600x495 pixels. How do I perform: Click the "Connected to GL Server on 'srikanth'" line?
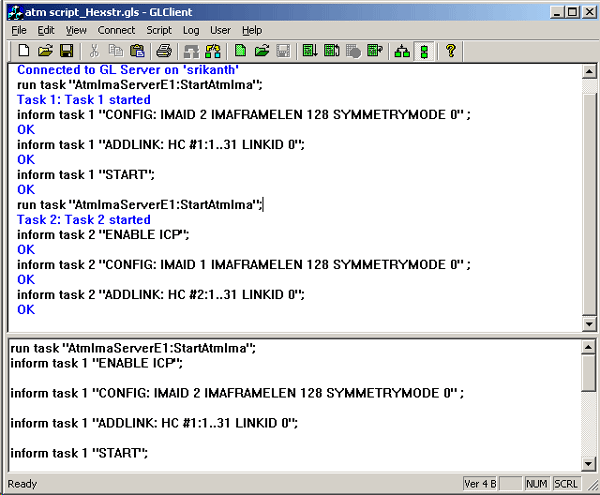click(128, 70)
